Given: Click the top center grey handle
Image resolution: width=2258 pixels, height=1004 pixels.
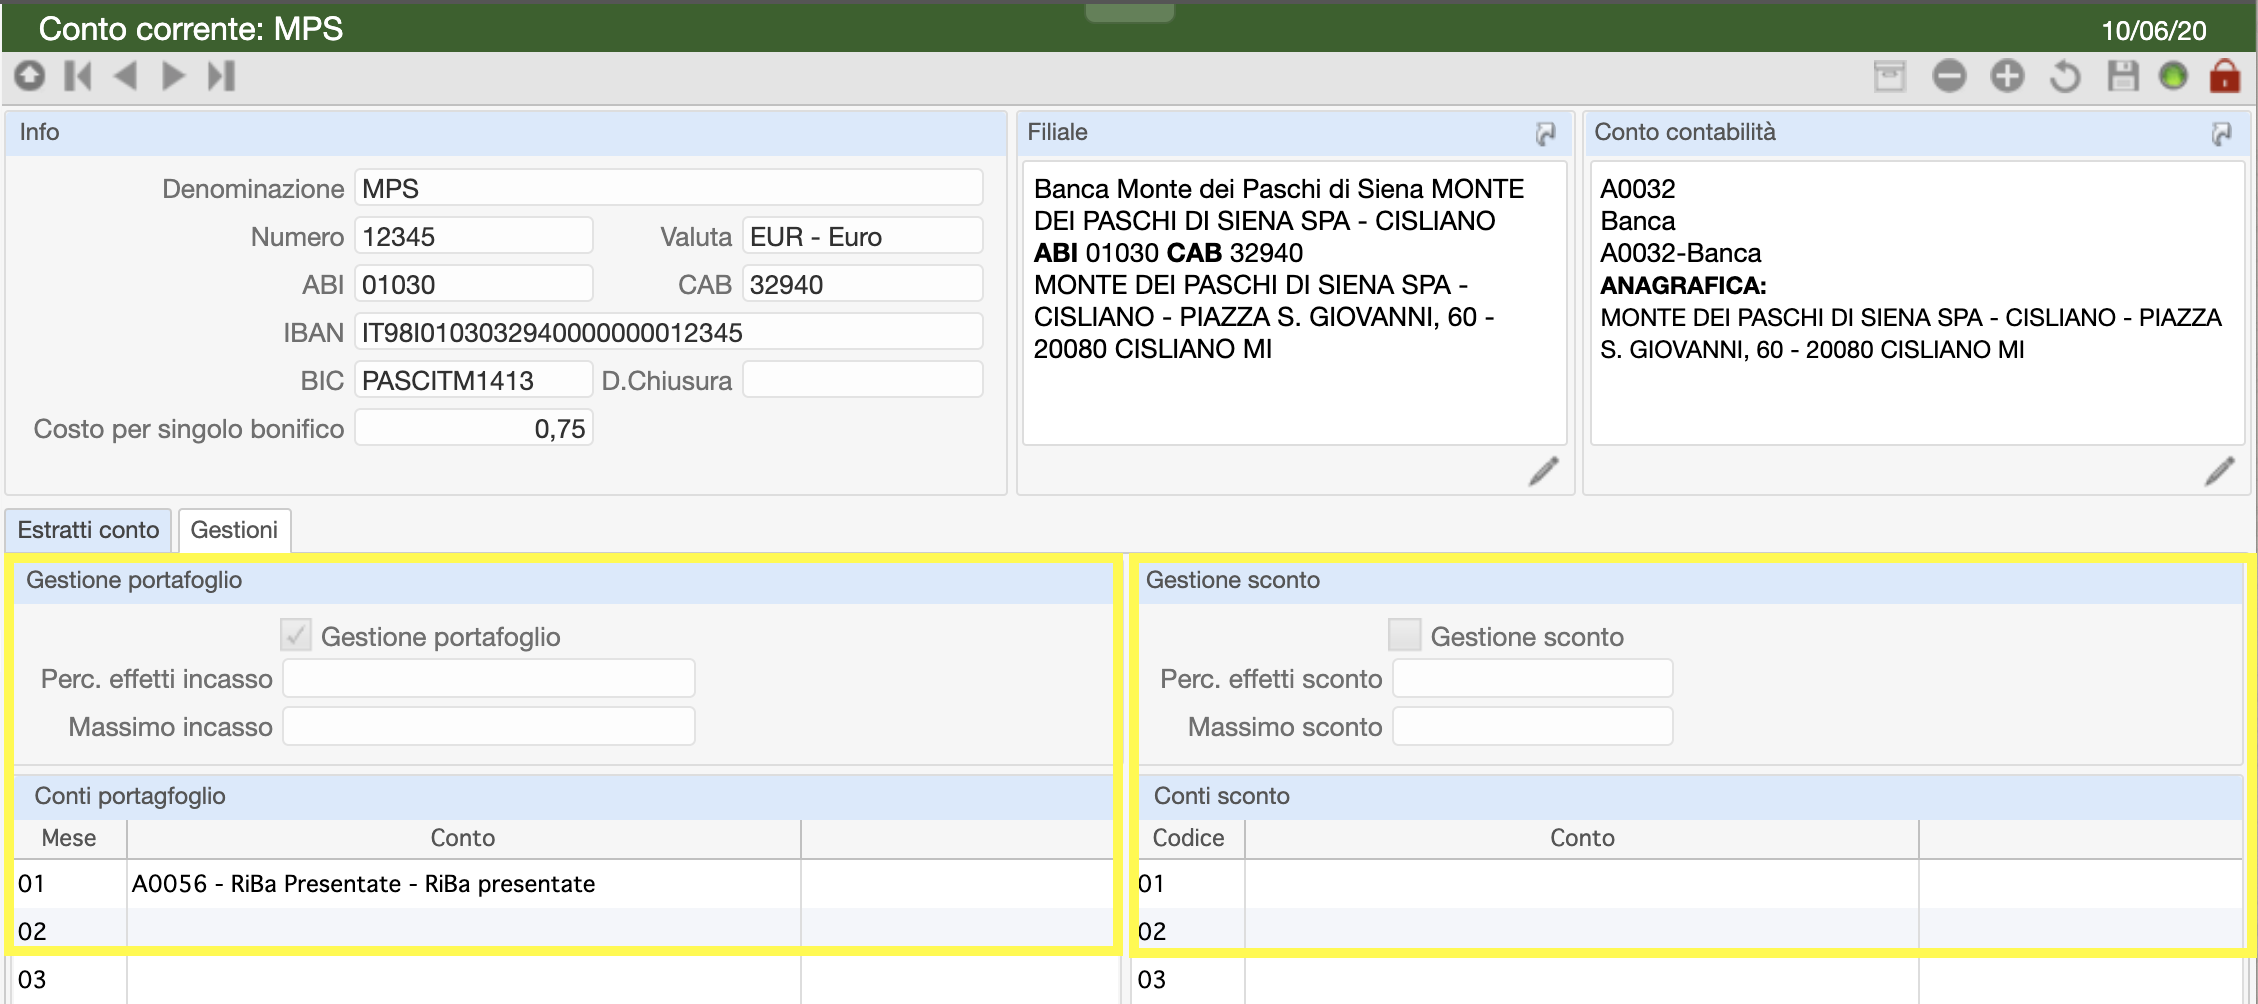Looking at the screenshot, I should [x=1129, y=12].
